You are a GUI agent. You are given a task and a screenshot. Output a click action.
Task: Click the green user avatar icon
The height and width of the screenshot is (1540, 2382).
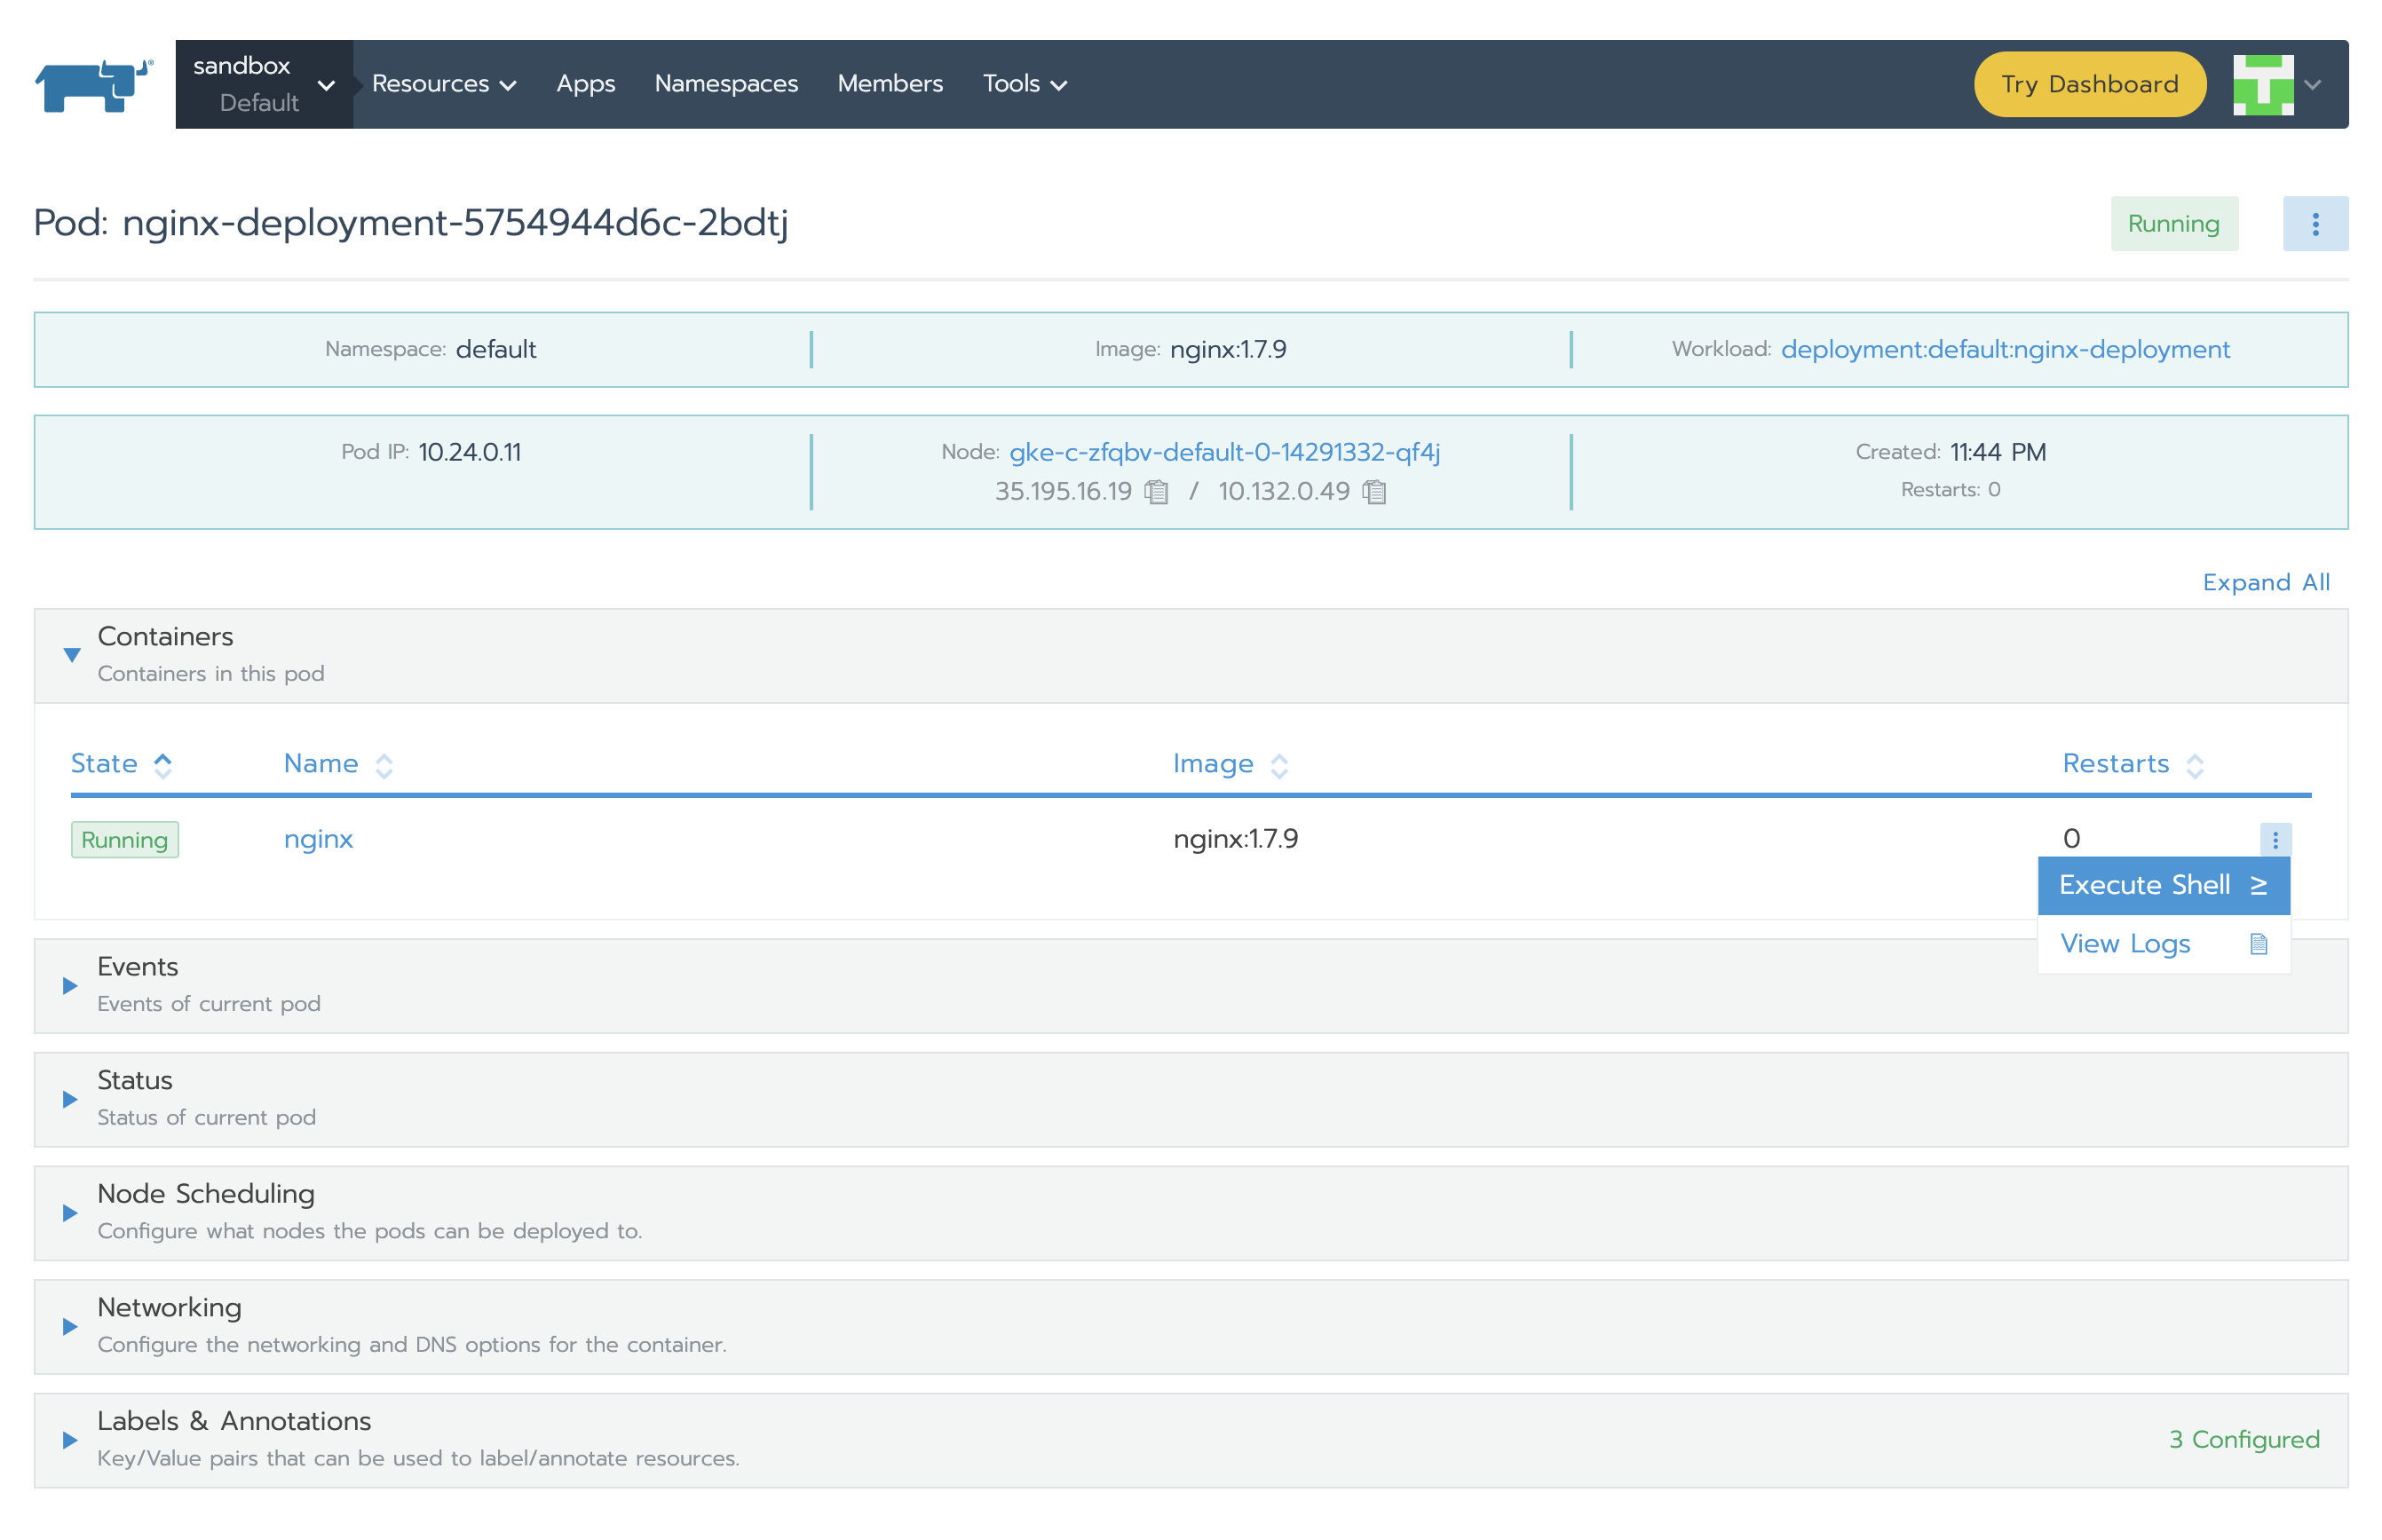tap(2262, 84)
